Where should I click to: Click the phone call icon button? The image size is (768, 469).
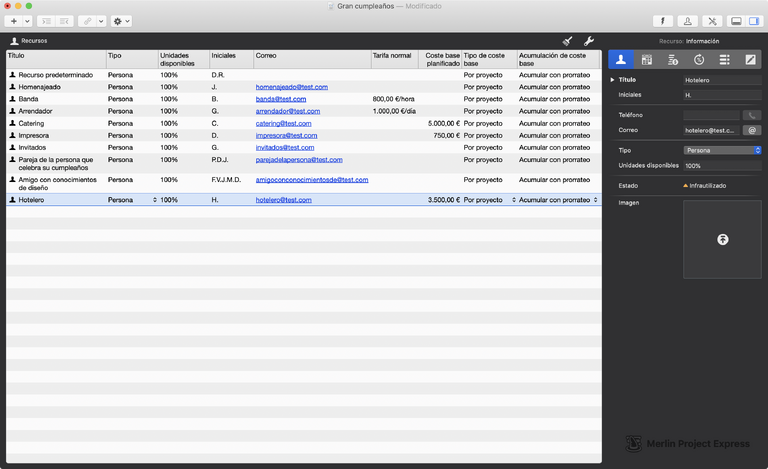(752, 115)
